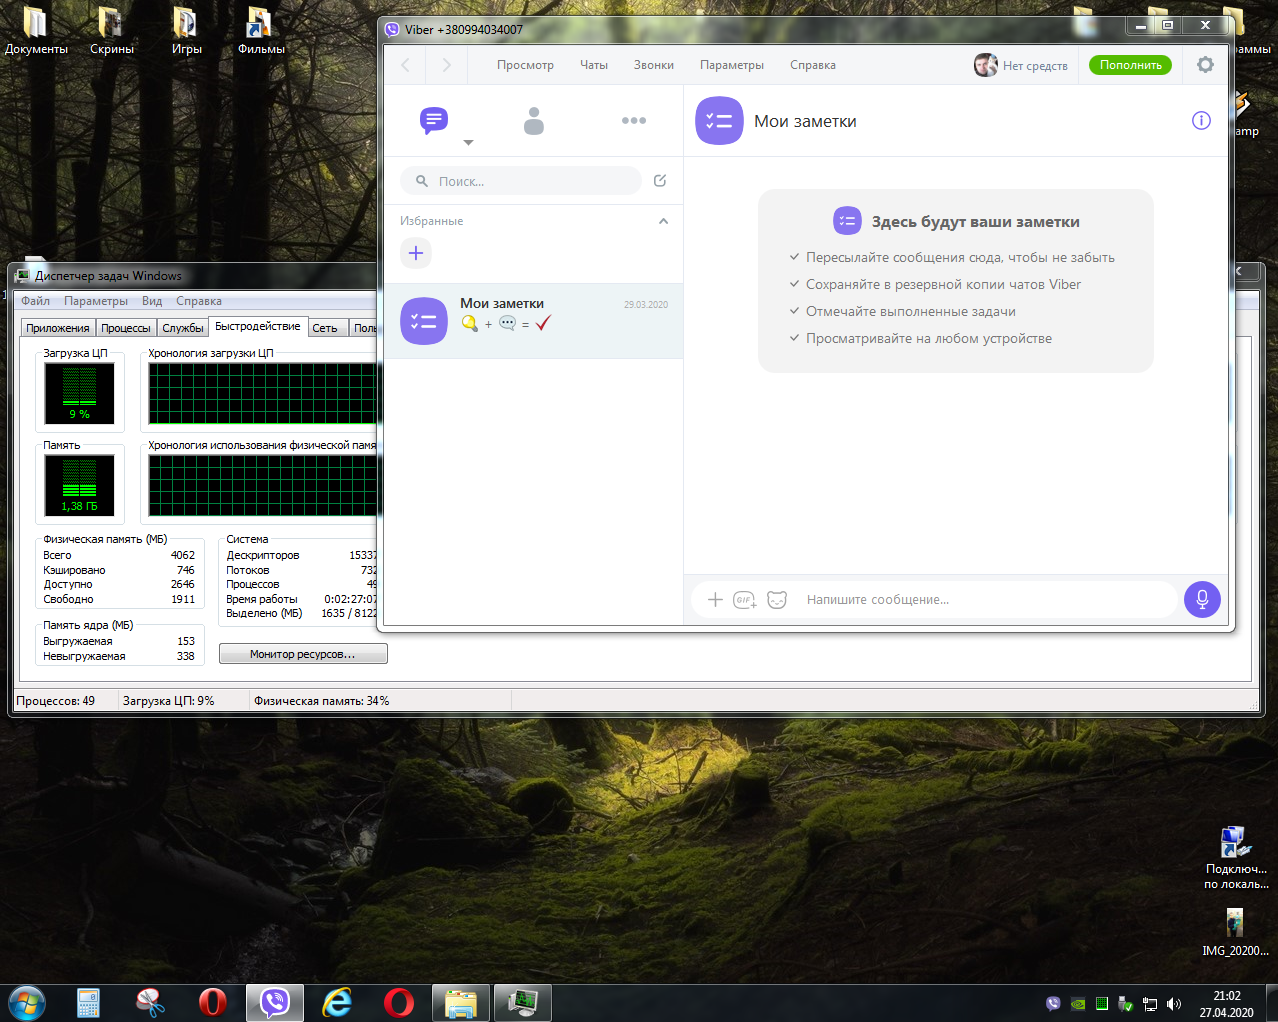Open Viber settings gear icon
Viewport: 1278px width, 1022px height.
coord(1205,65)
